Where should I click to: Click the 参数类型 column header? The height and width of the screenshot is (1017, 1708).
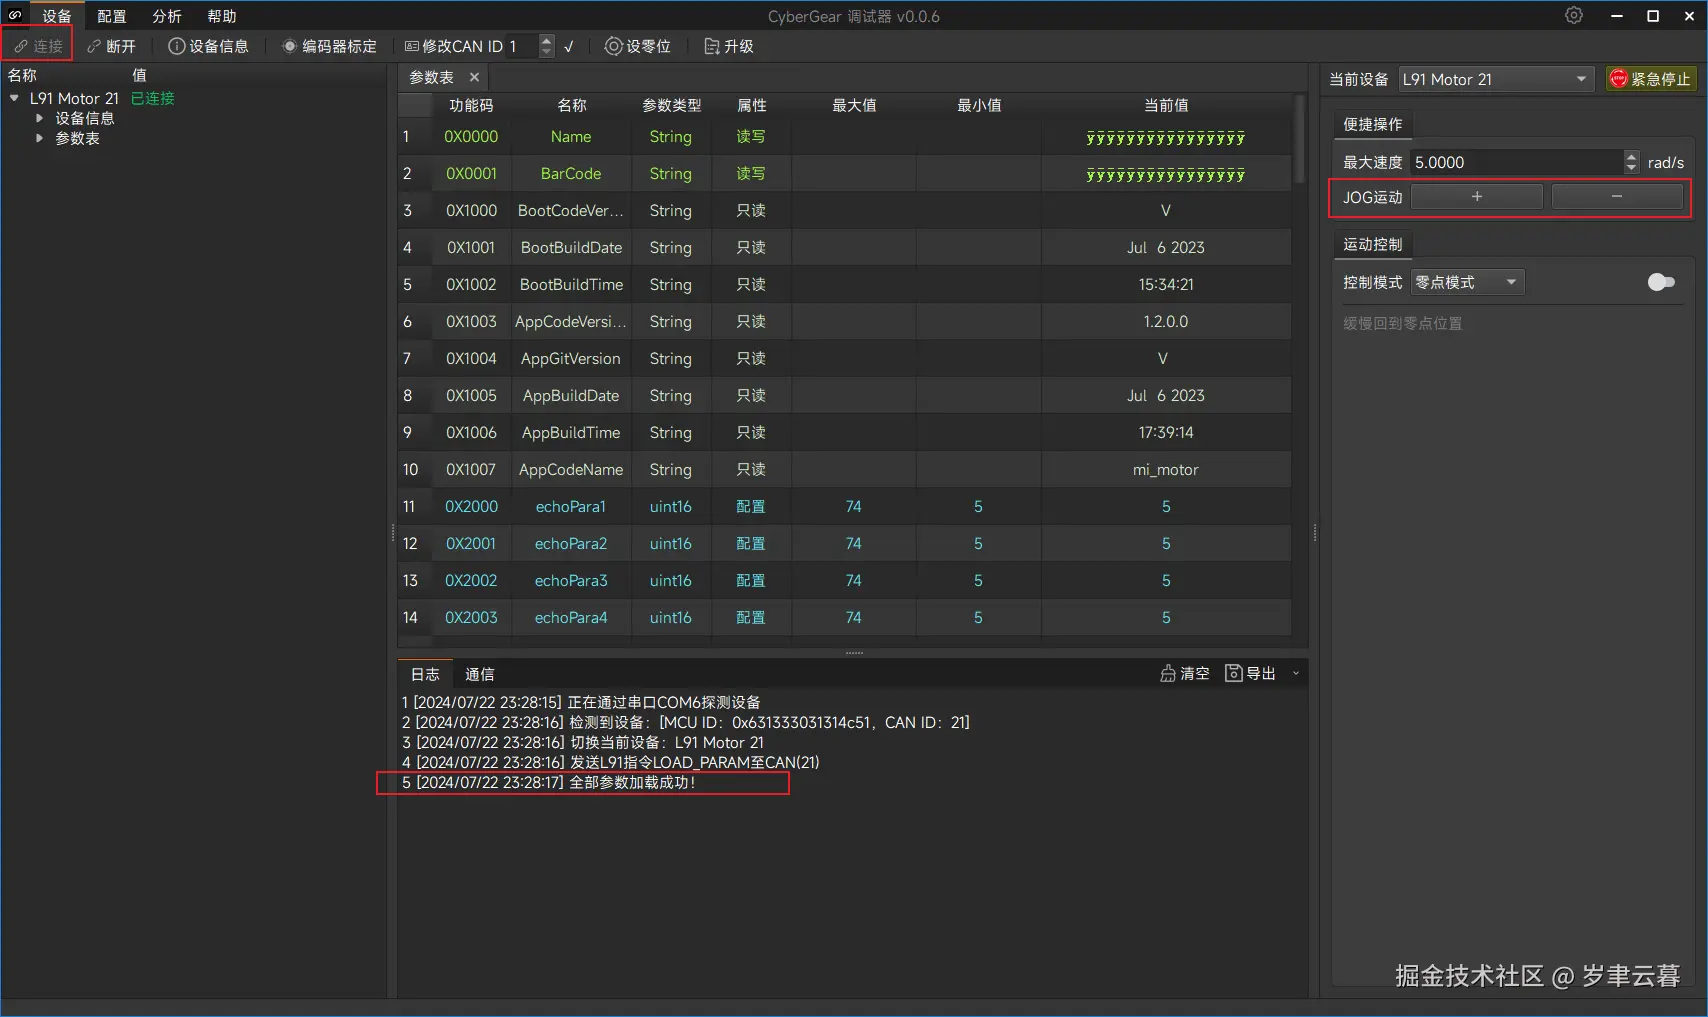pos(671,105)
